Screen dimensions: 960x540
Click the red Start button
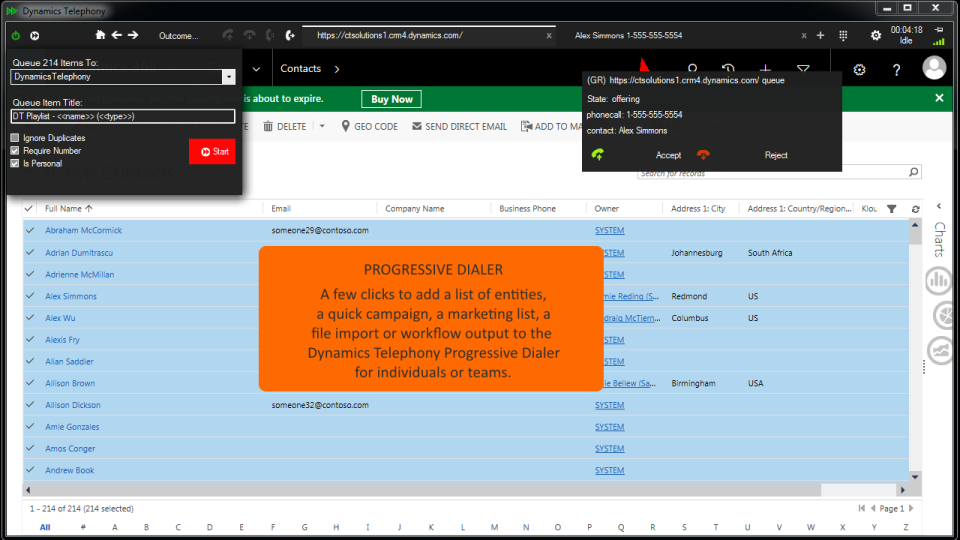pos(212,151)
